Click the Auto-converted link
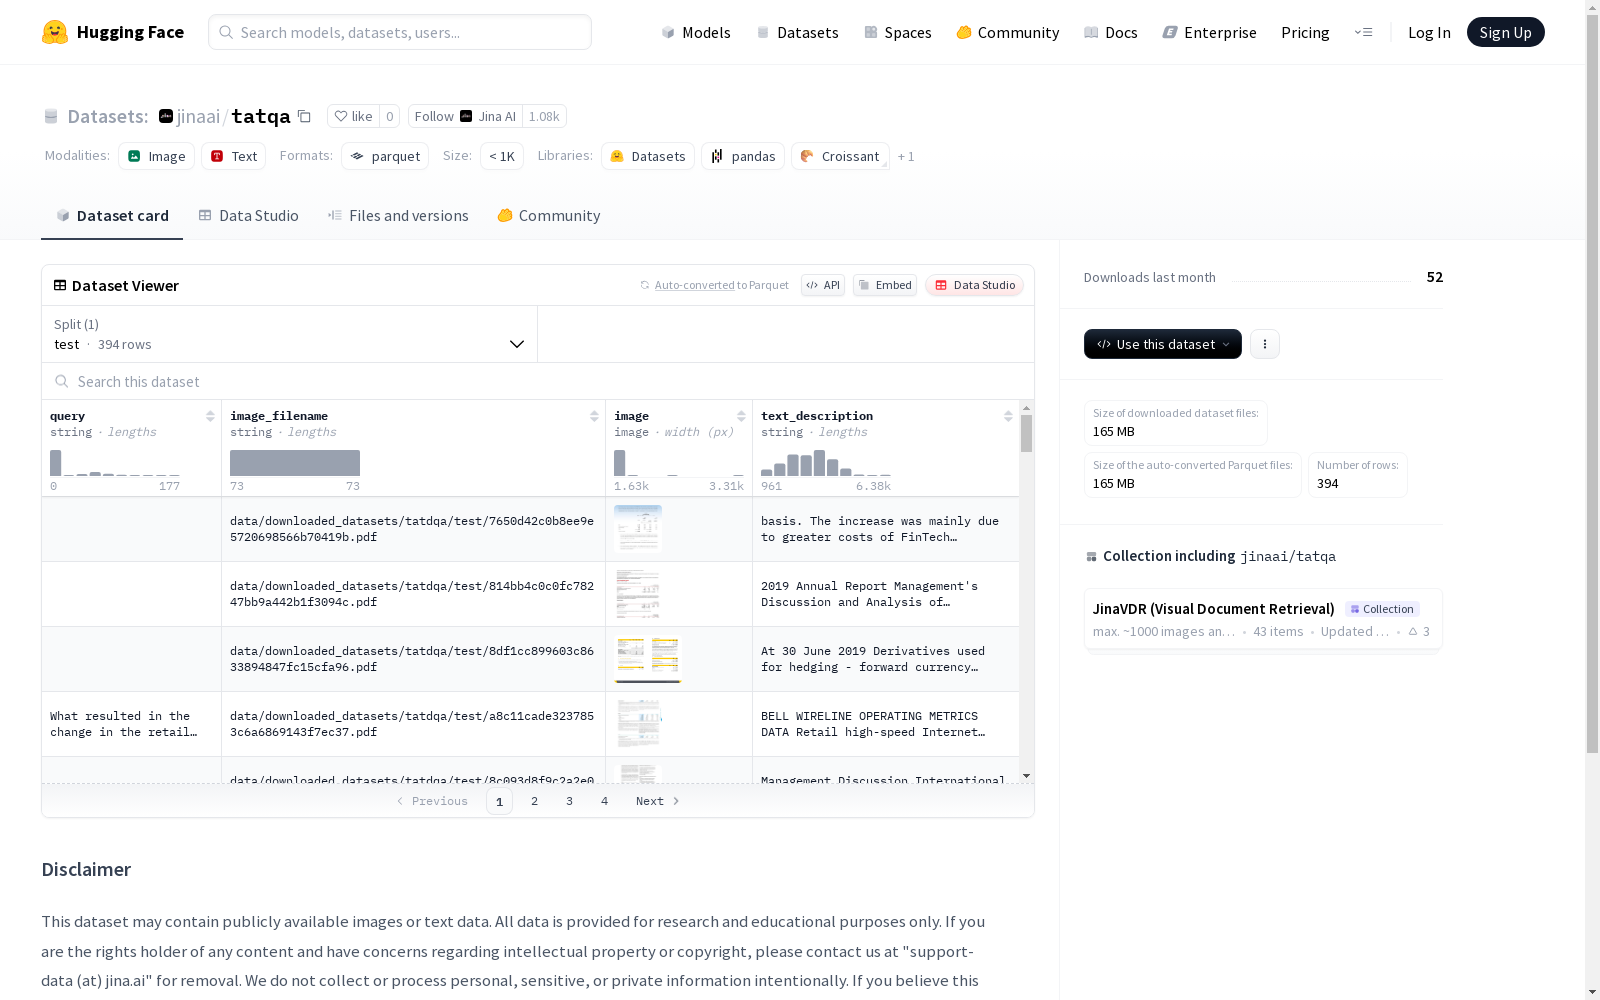 695,285
